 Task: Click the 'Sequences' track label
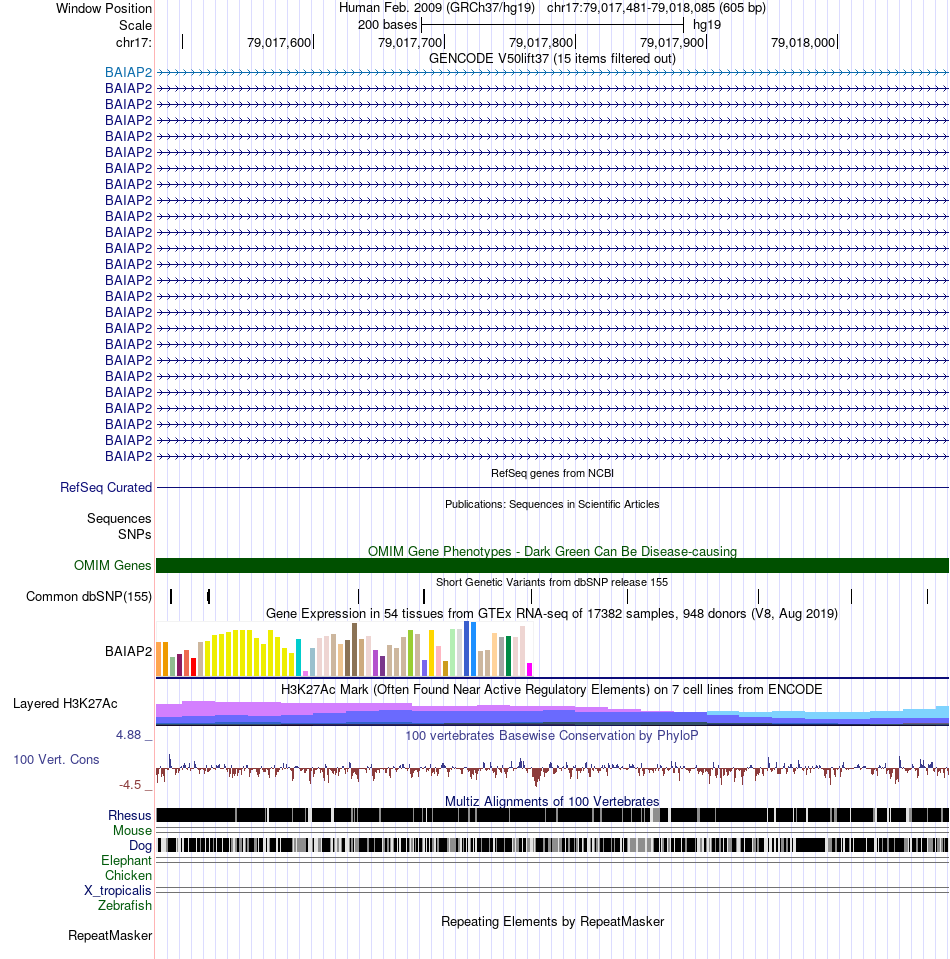(x=119, y=519)
